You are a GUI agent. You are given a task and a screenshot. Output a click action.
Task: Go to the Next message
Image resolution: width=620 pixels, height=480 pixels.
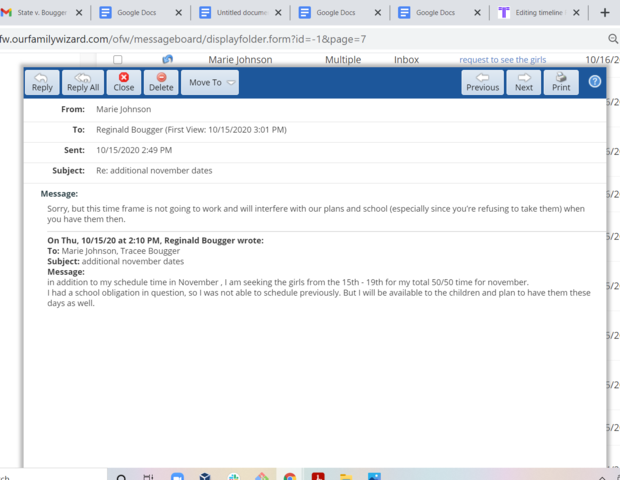pos(524,83)
